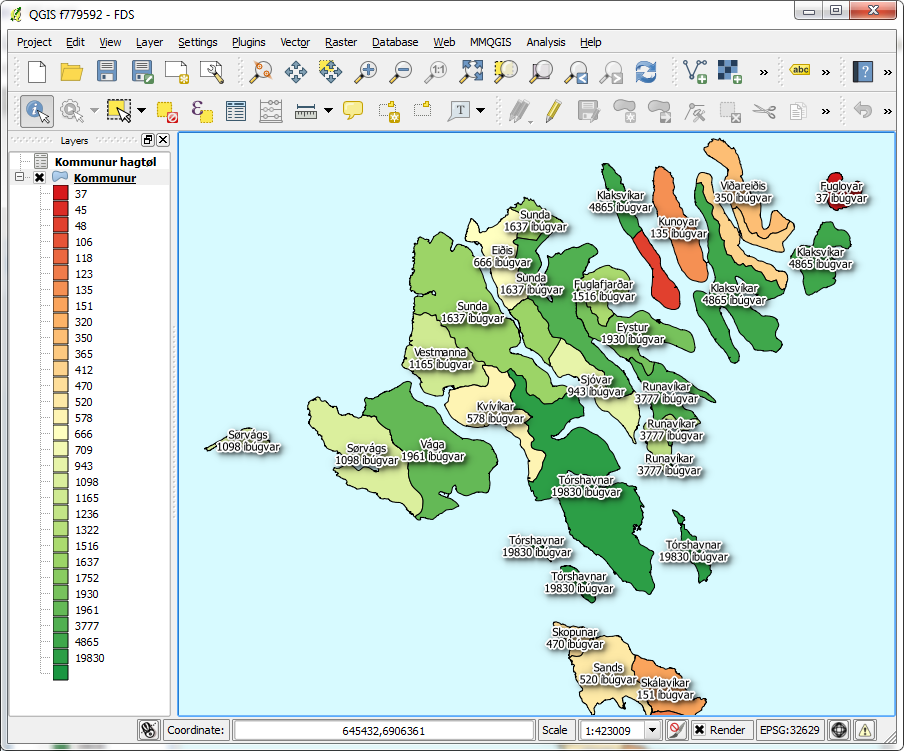The height and width of the screenshot is (751, 904).
Task: Open the Analysis menu
Action: (545, 42)
